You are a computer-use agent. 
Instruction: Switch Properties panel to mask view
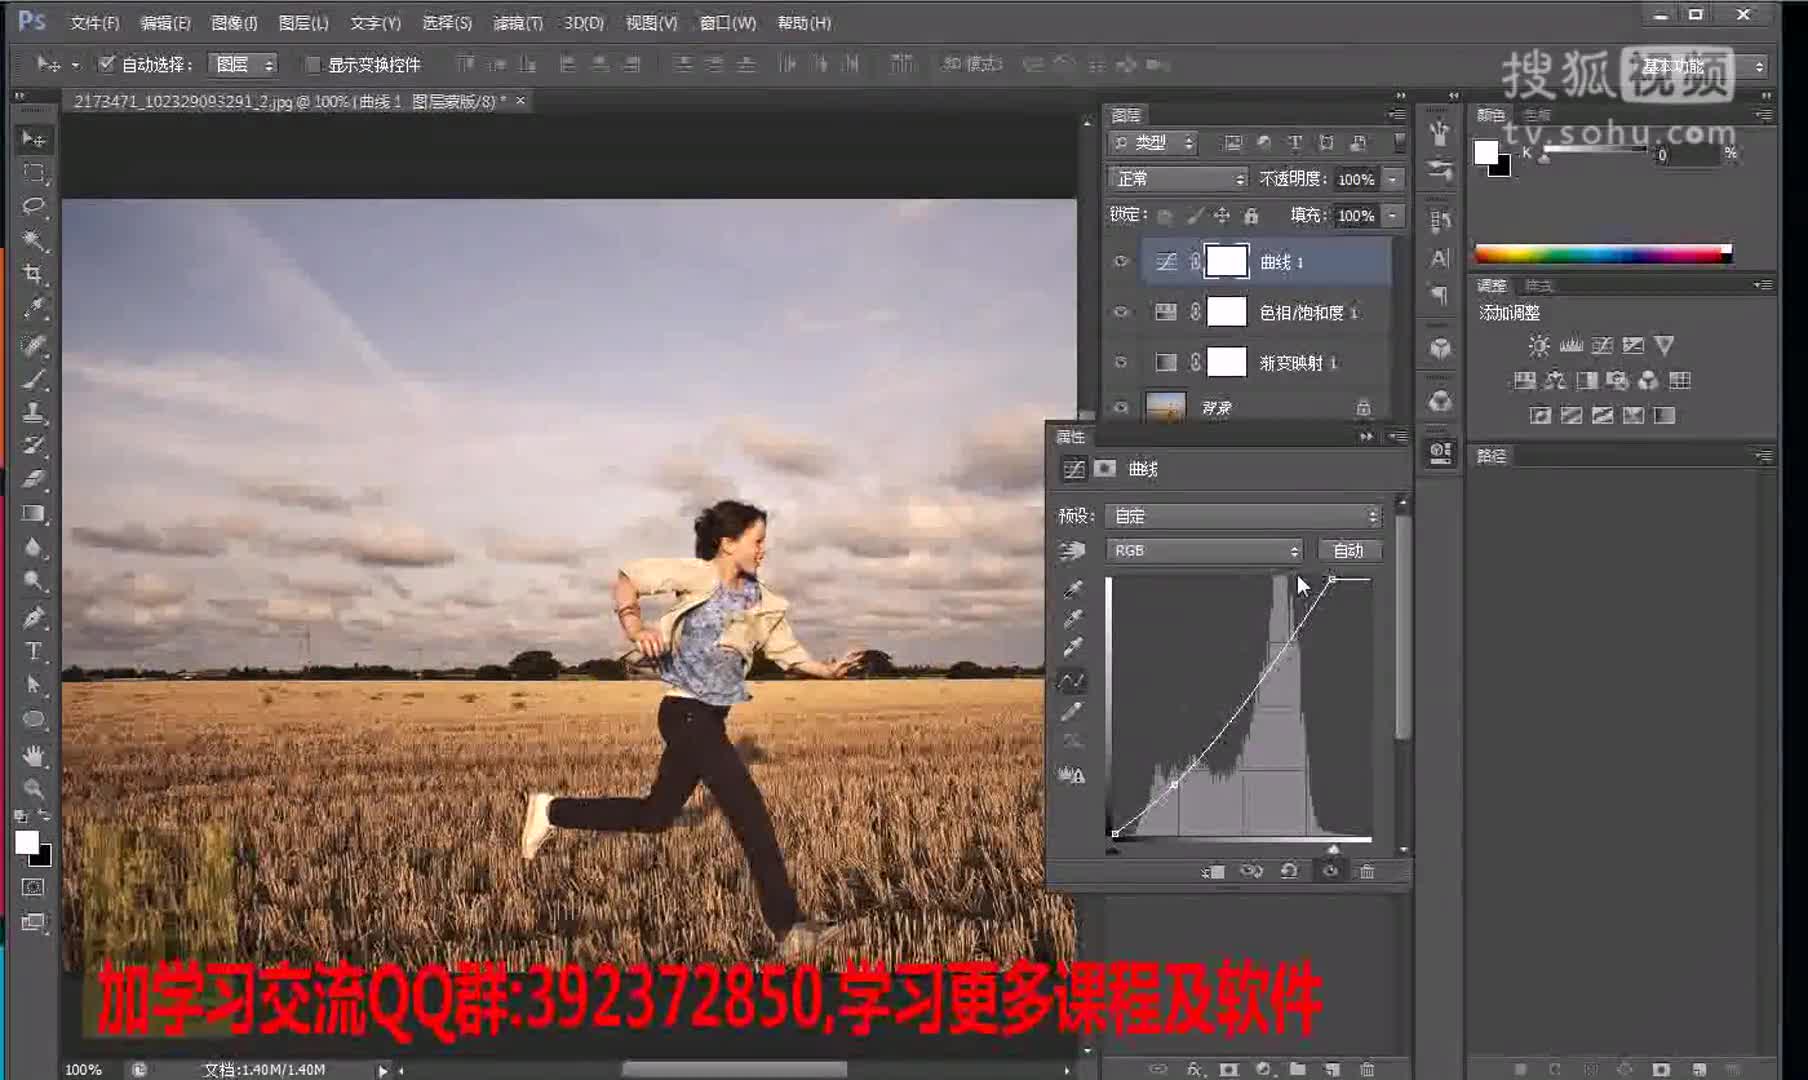pyautogui.click(x=1105, y=469)
